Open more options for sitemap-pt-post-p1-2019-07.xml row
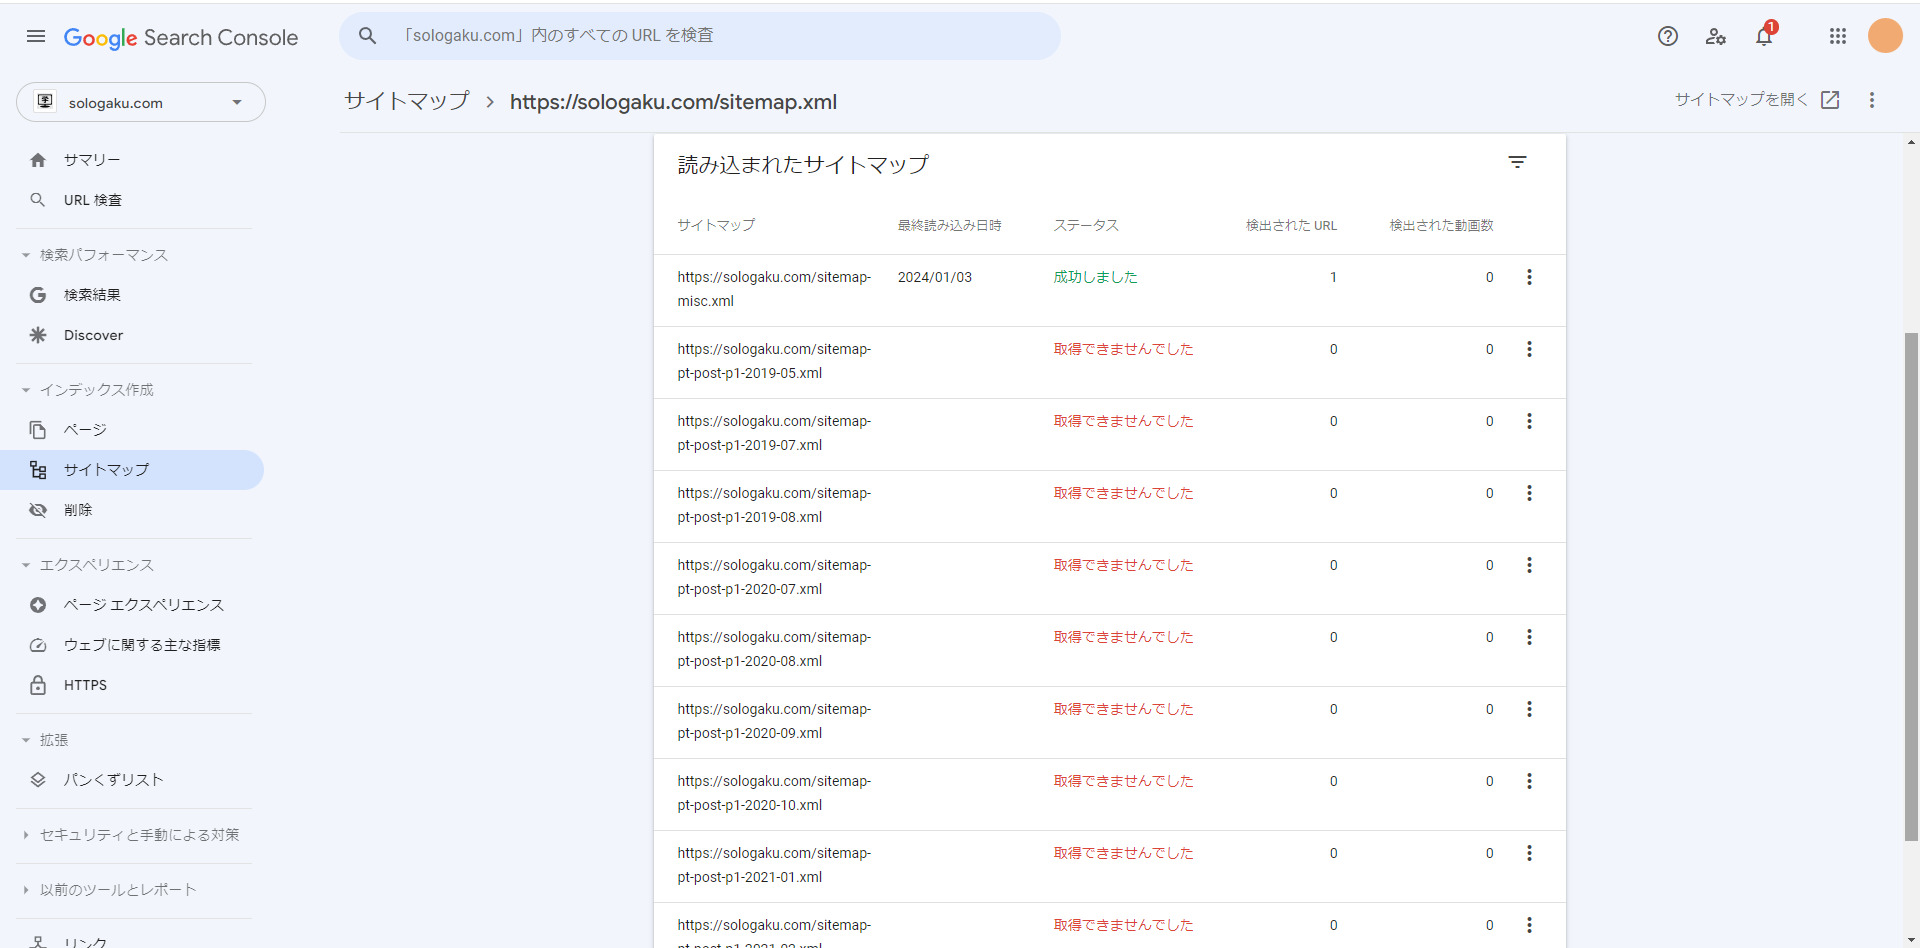This screenshot has height=948, width=1920. (x=1528, y=422)
